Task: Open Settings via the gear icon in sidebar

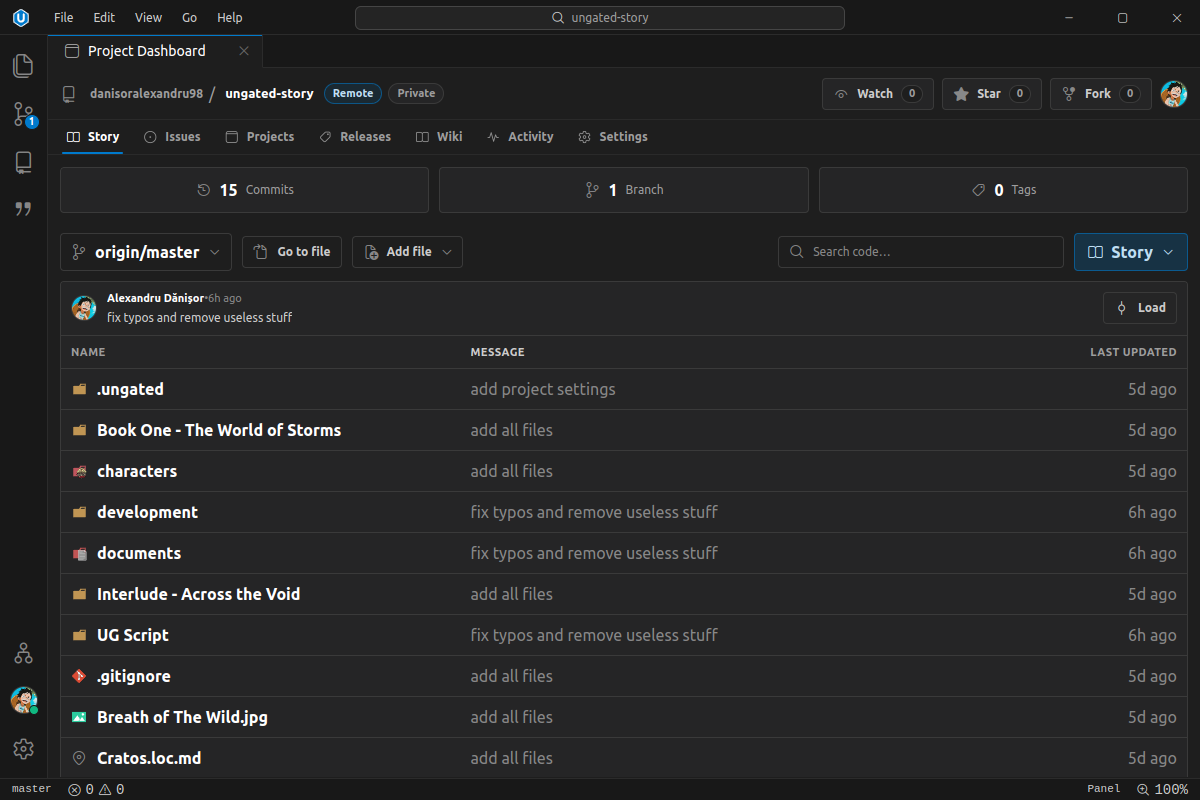Action: pyautogui.click(x=22, y=748)
